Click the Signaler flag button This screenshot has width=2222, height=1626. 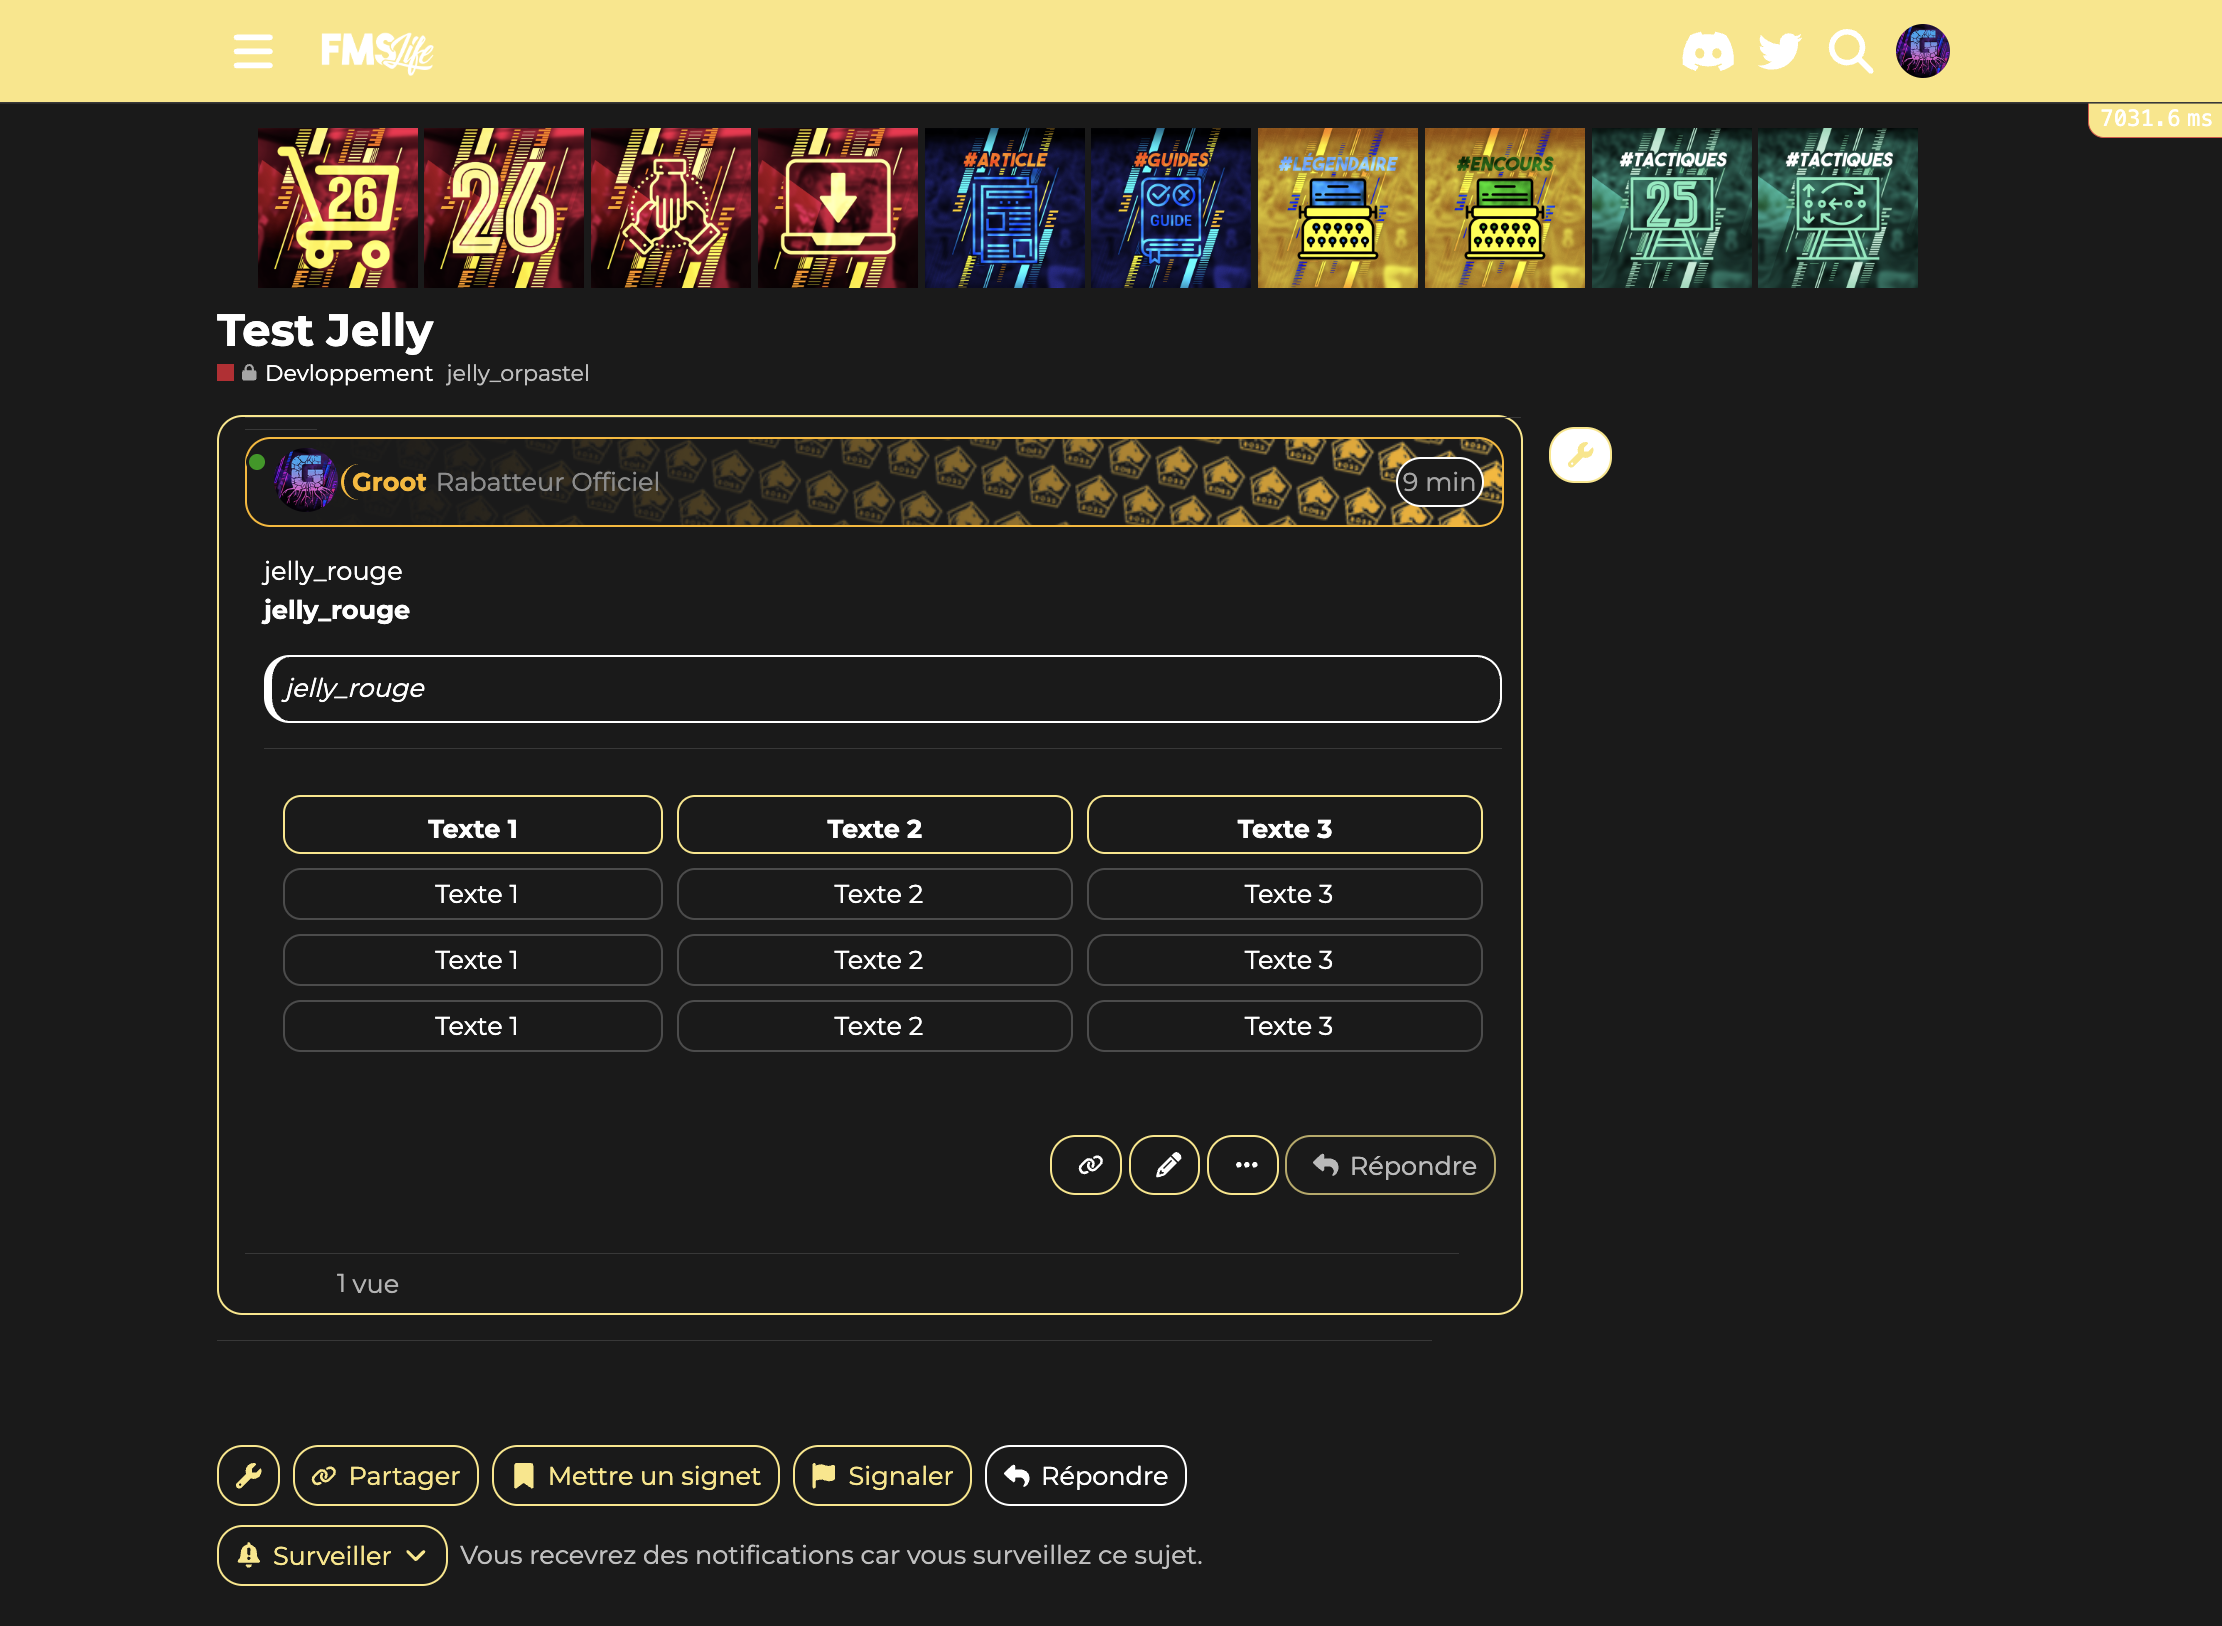(x=882, y=1475)
